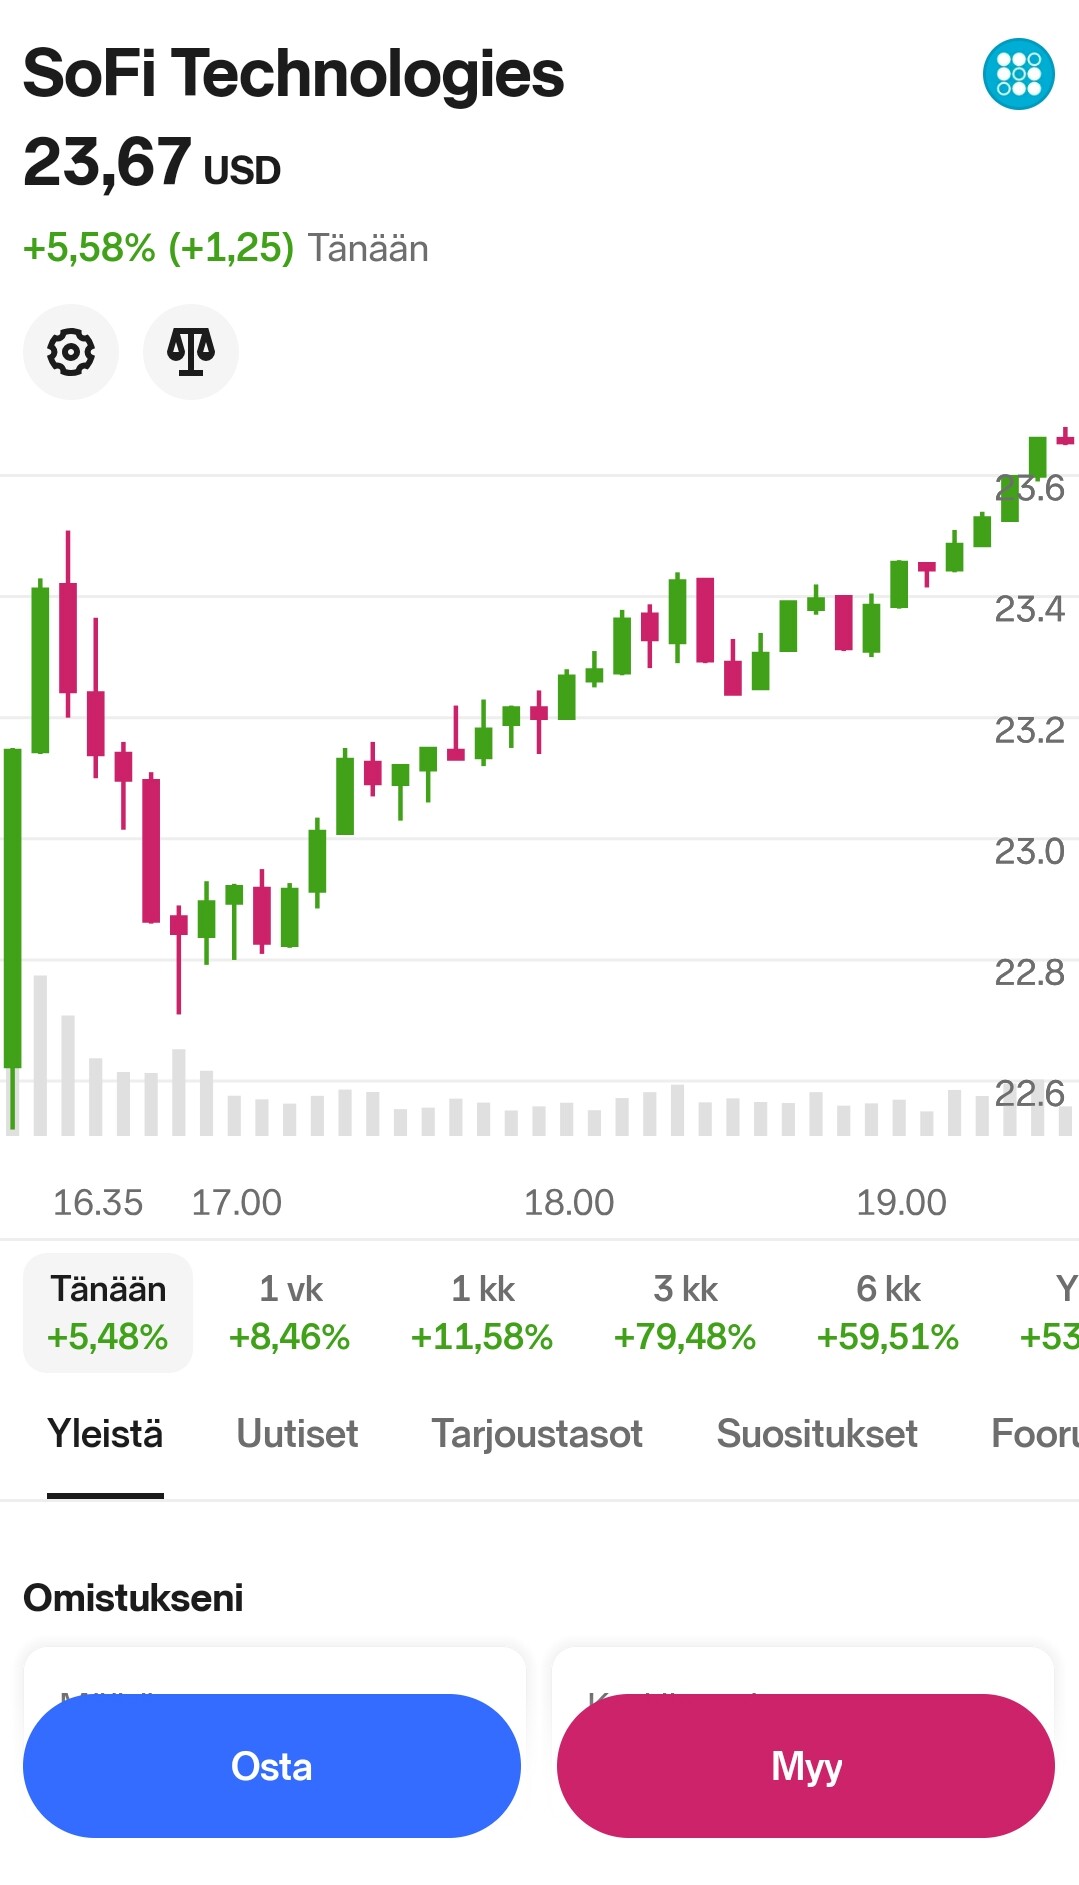The height and width of the screenshot is (1885, 1079).
Task: Open the Yleistä tab
Action: point(105,1434)
